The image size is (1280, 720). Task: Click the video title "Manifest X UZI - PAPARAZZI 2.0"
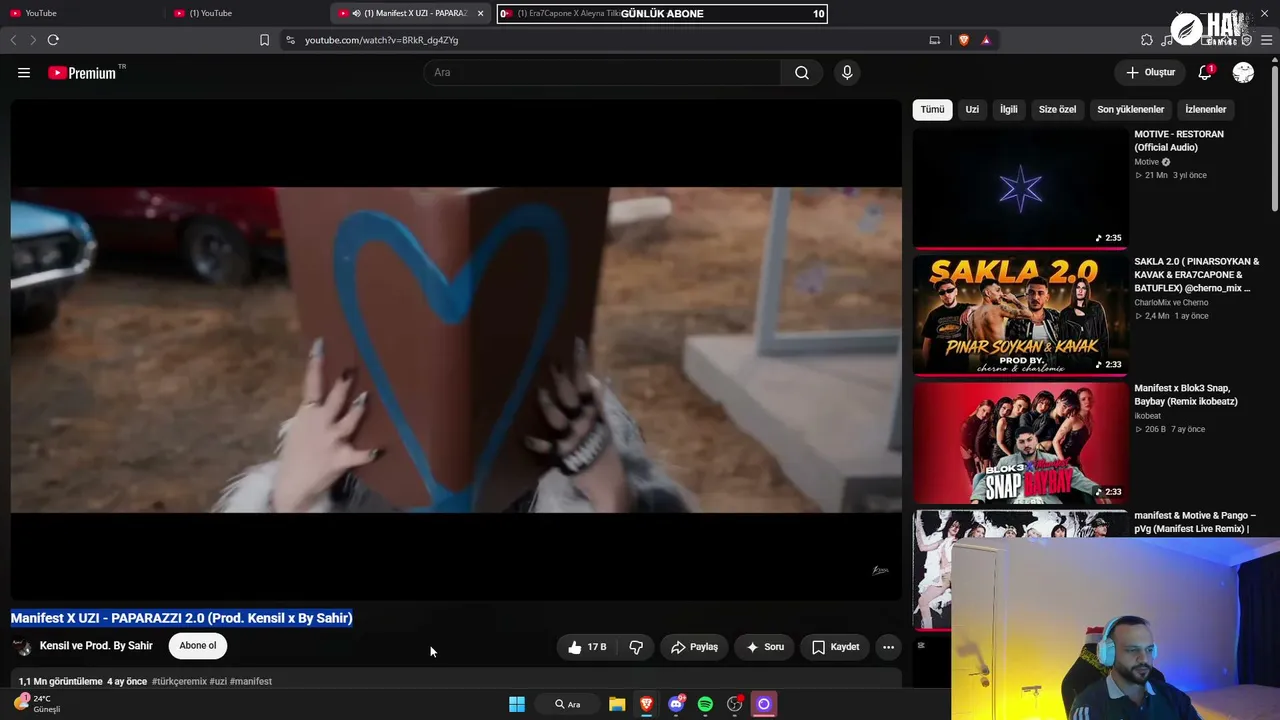click(182, 618)
